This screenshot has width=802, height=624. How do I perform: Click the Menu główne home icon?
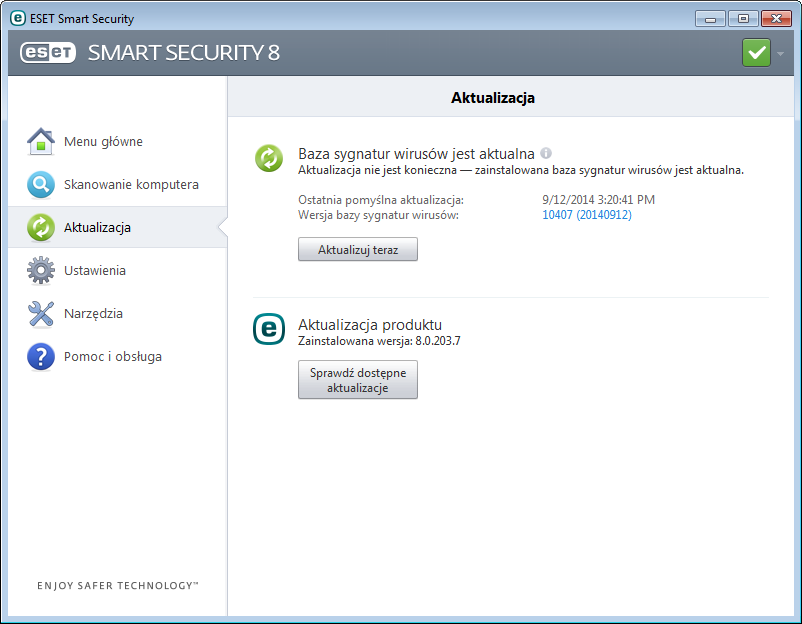point(41,141)
